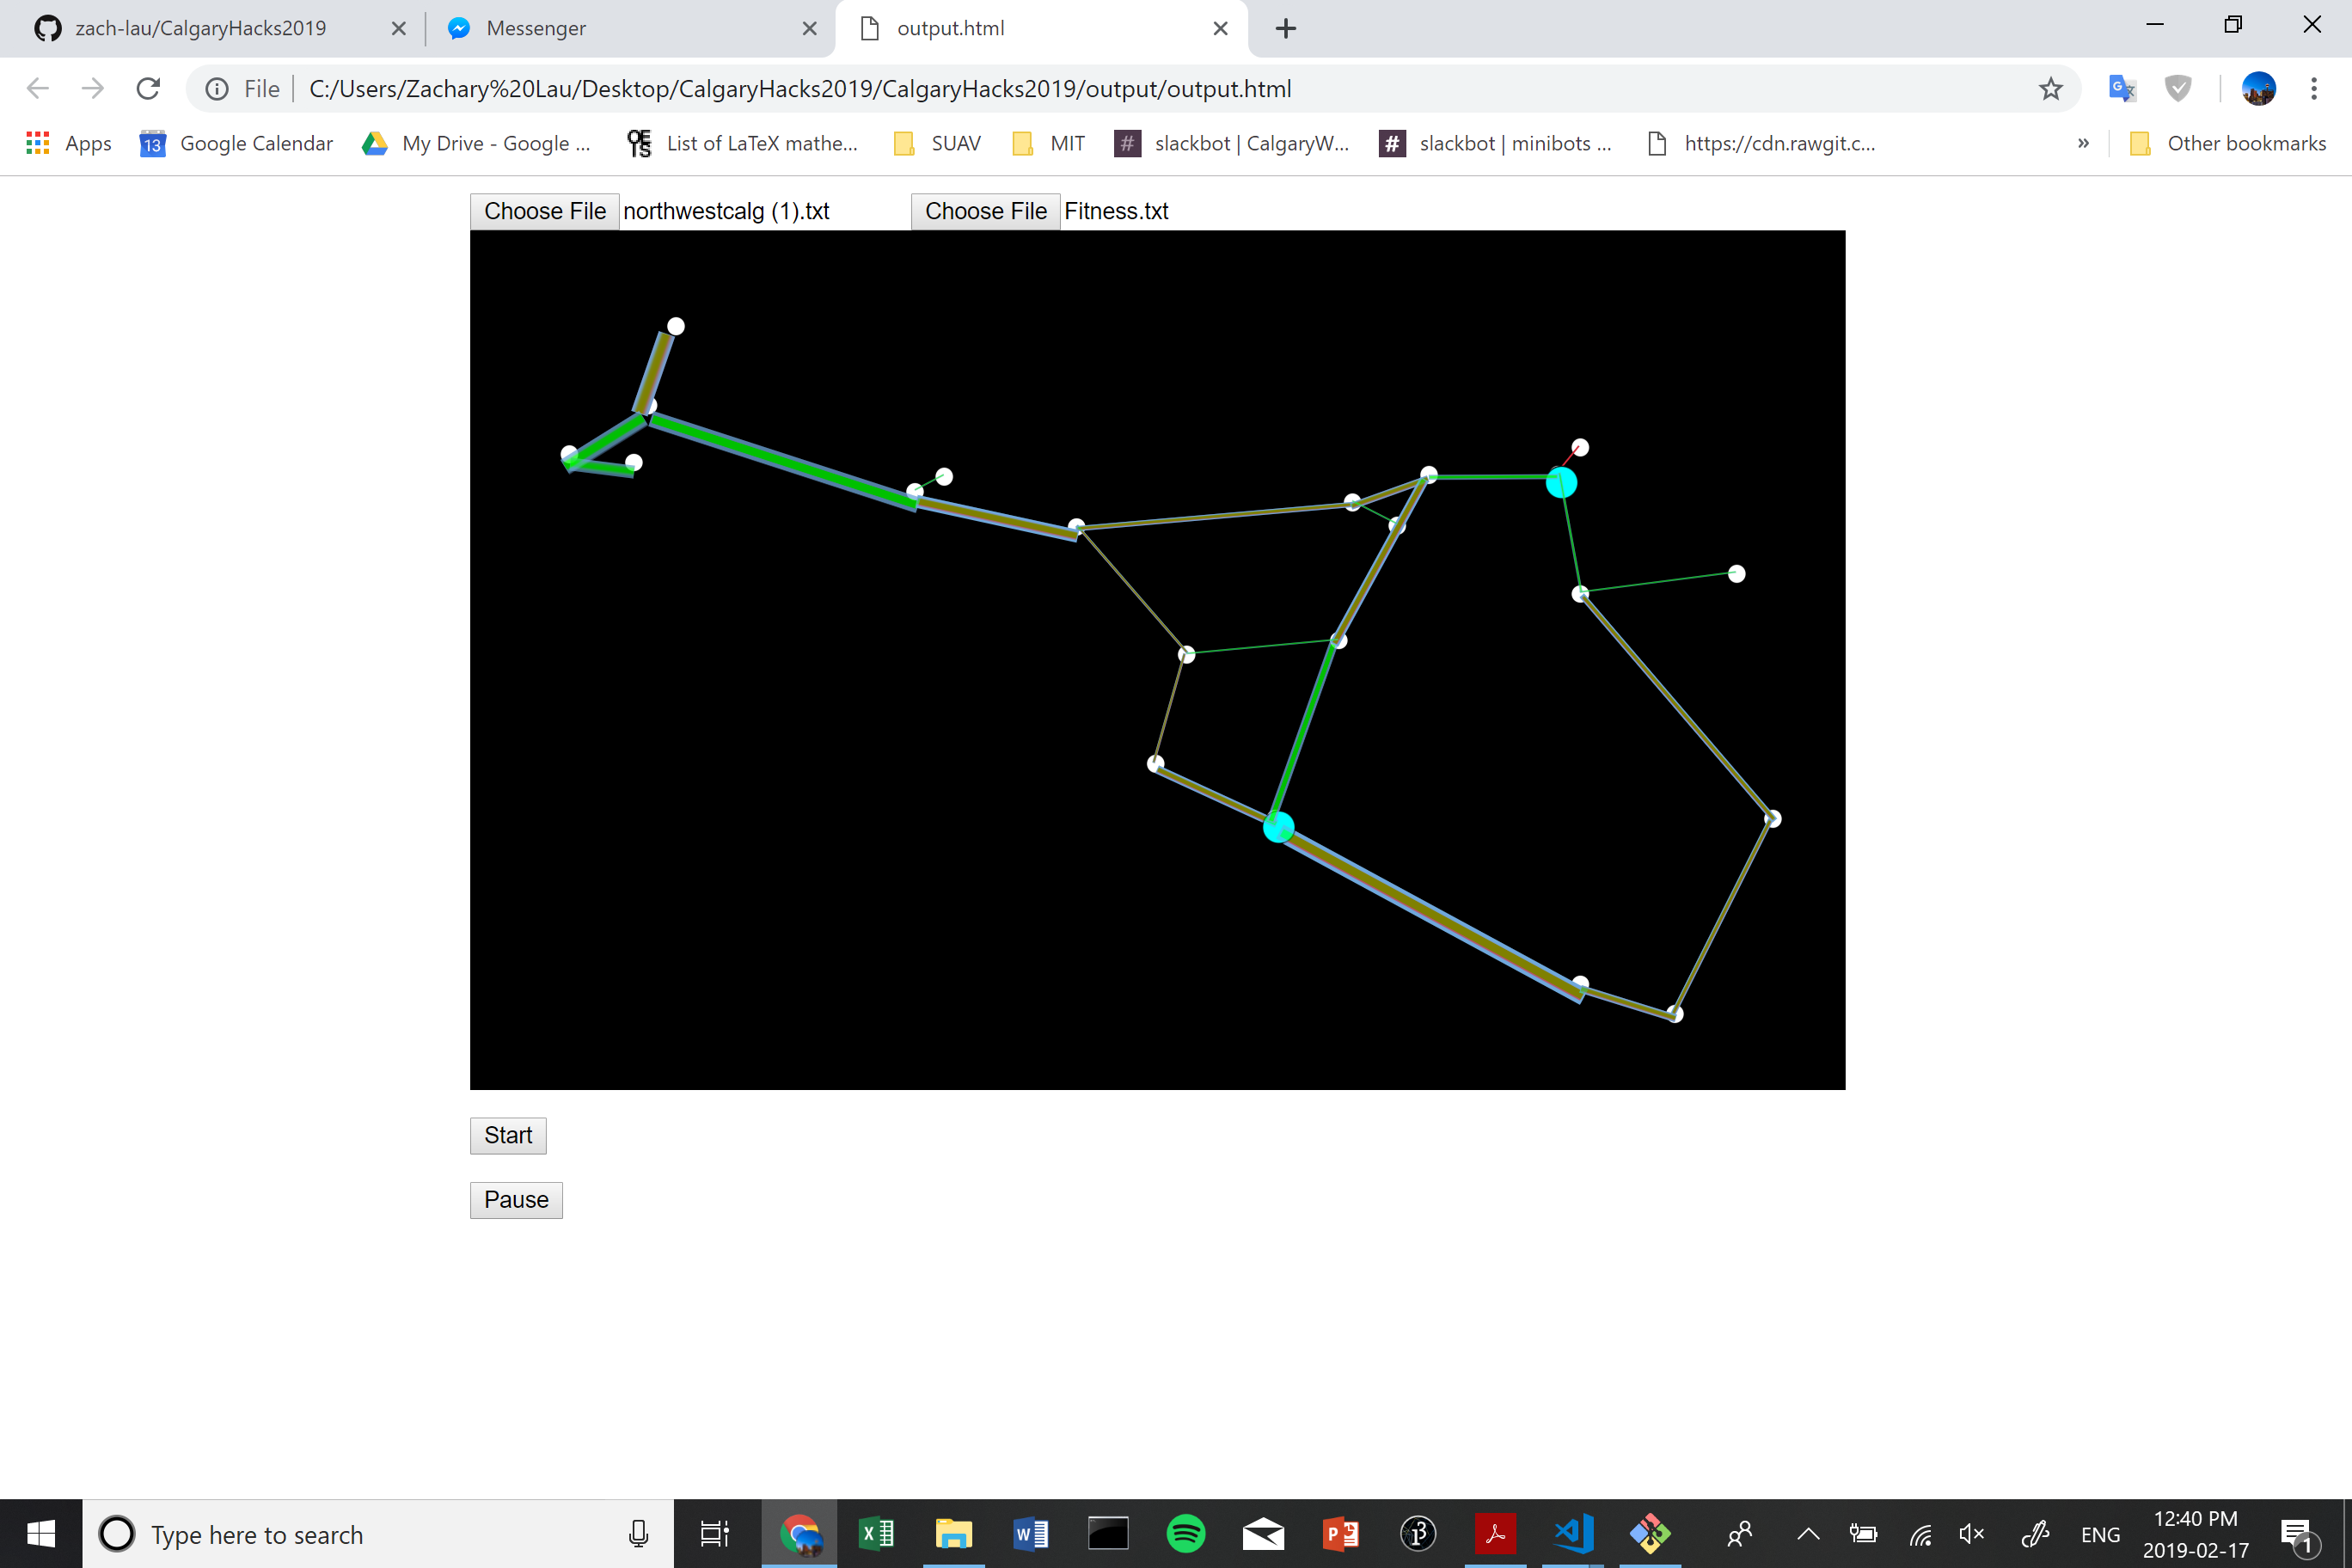Show hidden system tray icons

[1808, 1534]
